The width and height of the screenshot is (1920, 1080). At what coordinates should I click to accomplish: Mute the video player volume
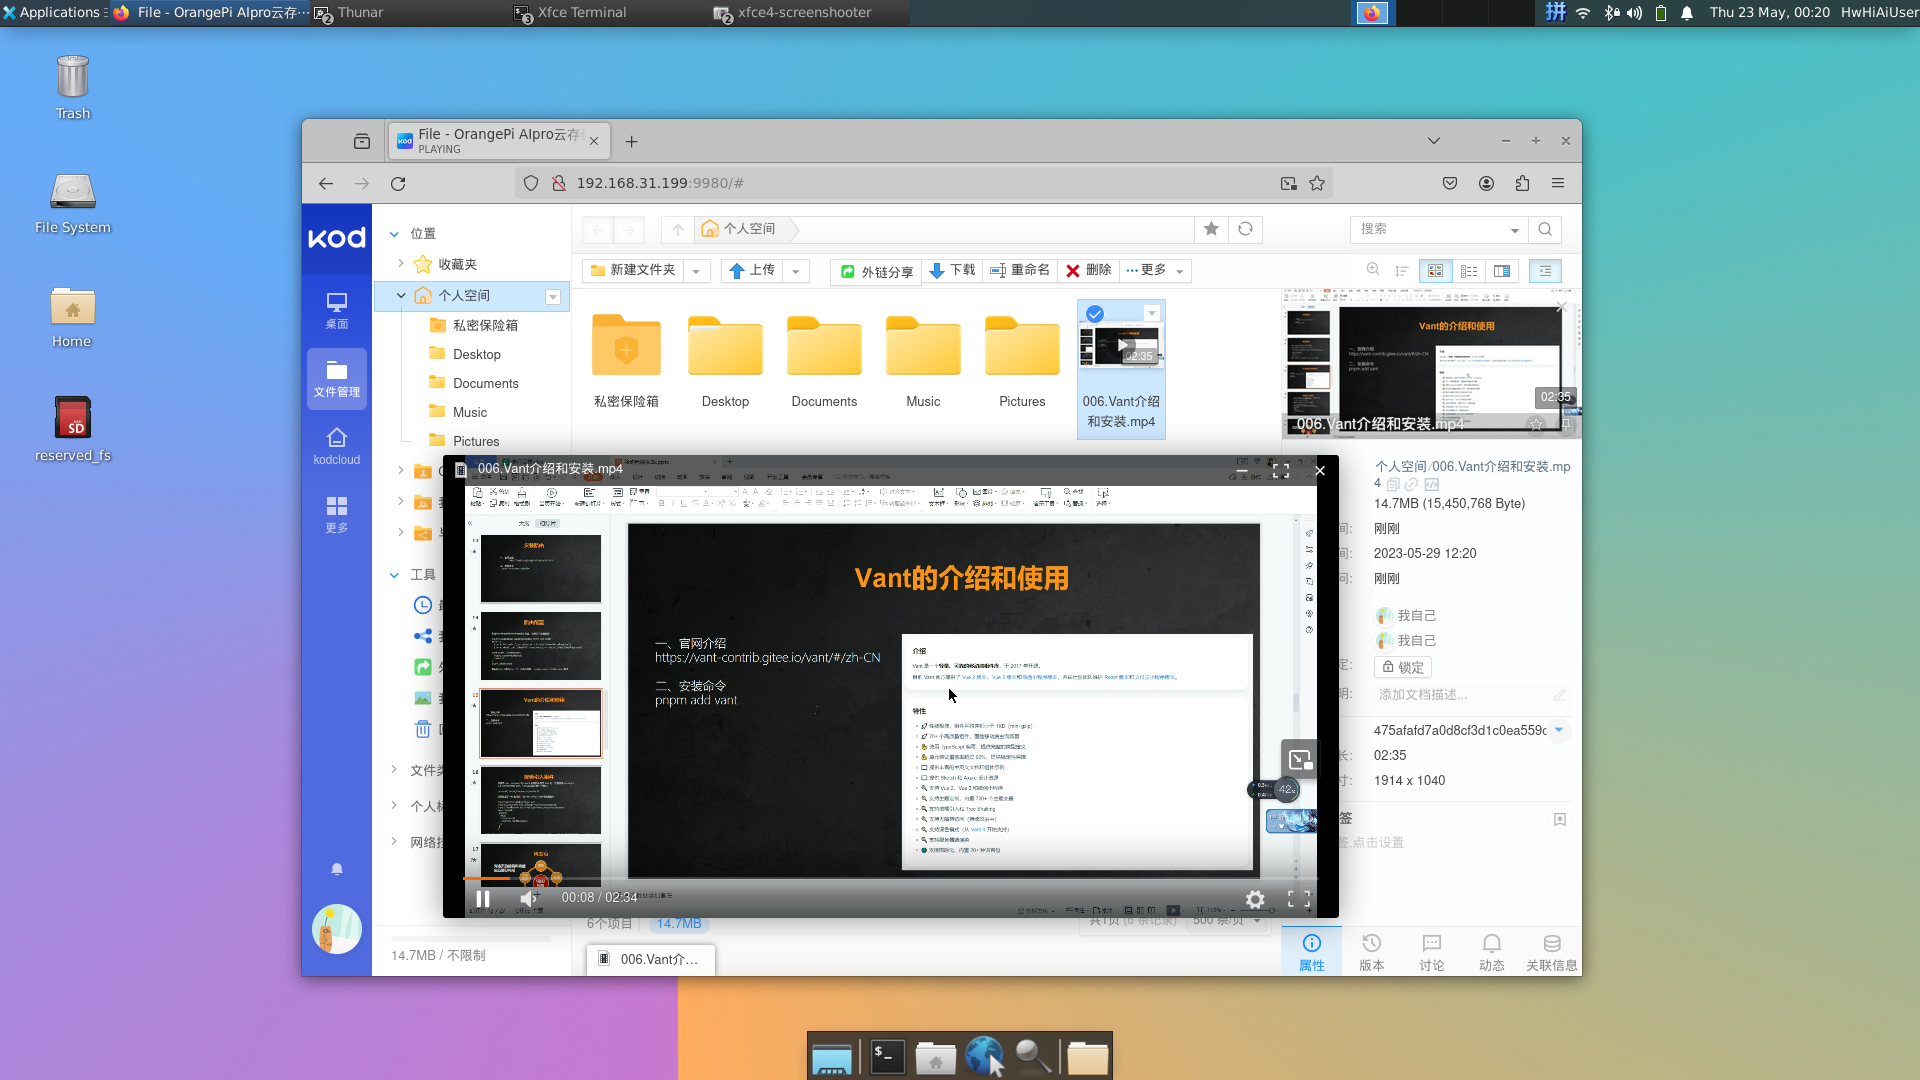point(528,898)
